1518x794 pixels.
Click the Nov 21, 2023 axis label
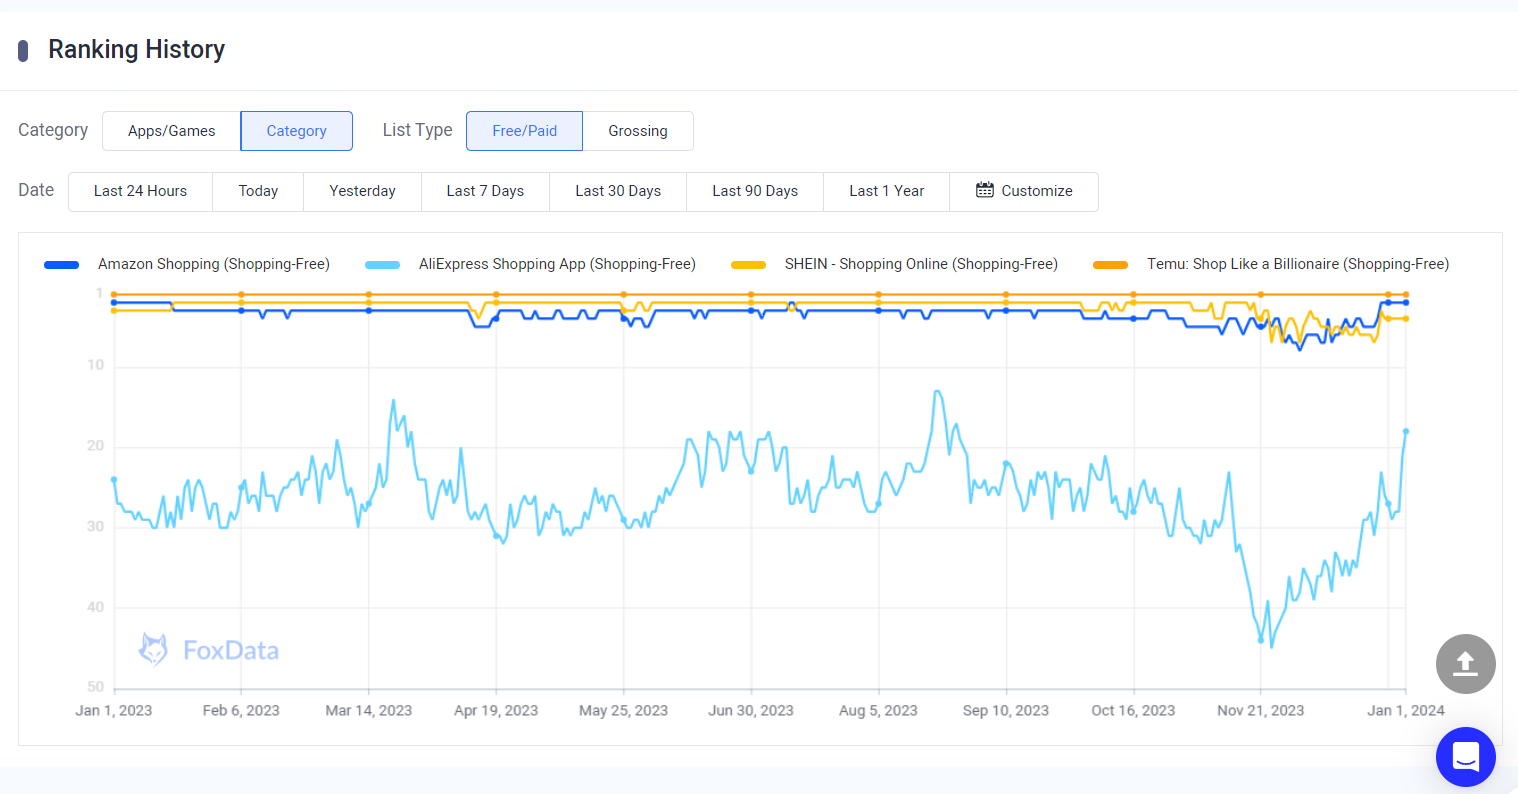pyautogui.click(x=1261, y=711)
